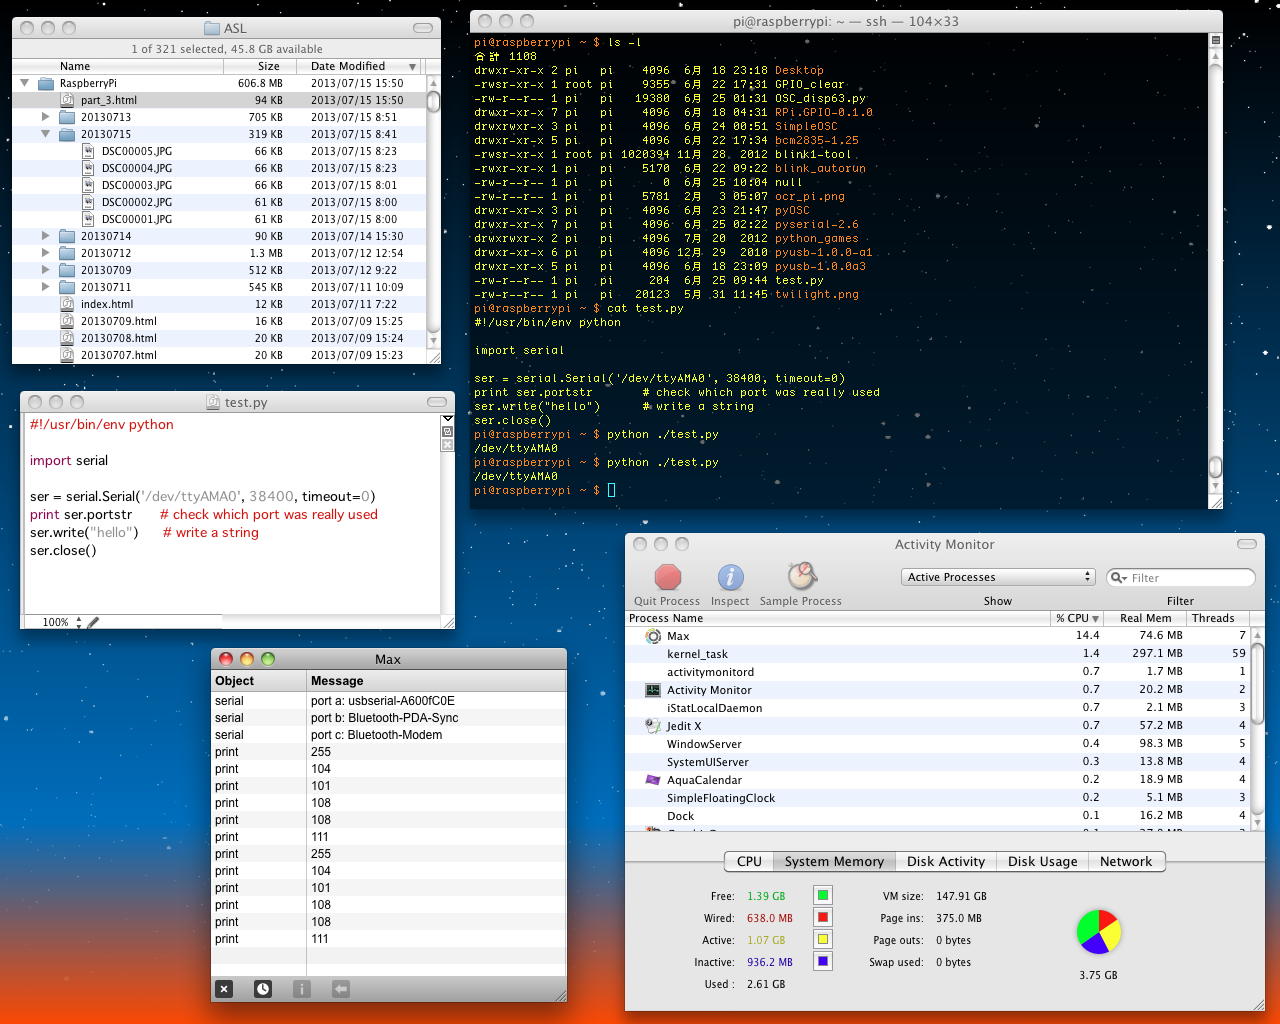Switch to the Disk Activity tab
1280x1024 pixels.
pos(945,861)
